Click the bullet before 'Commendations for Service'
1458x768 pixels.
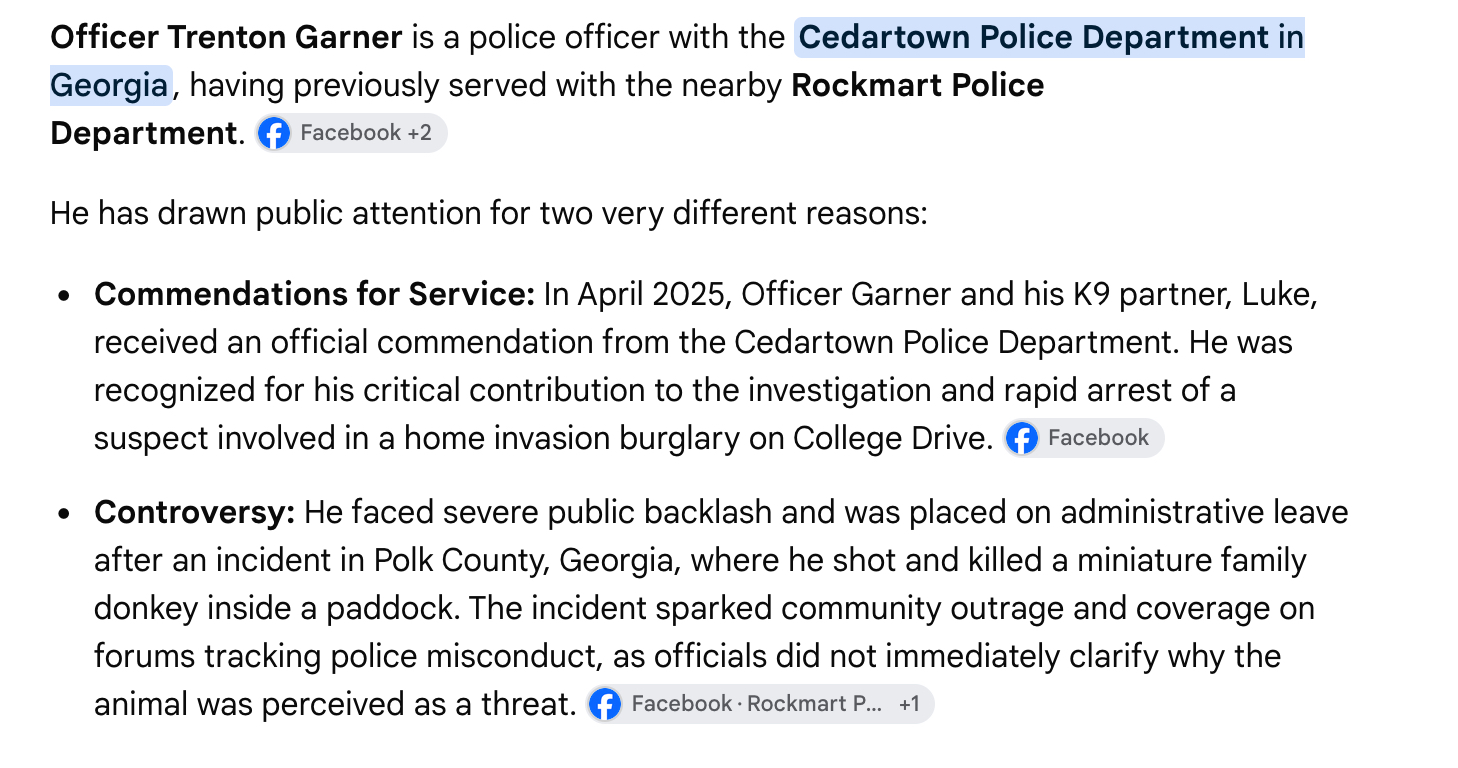point(65,296)
